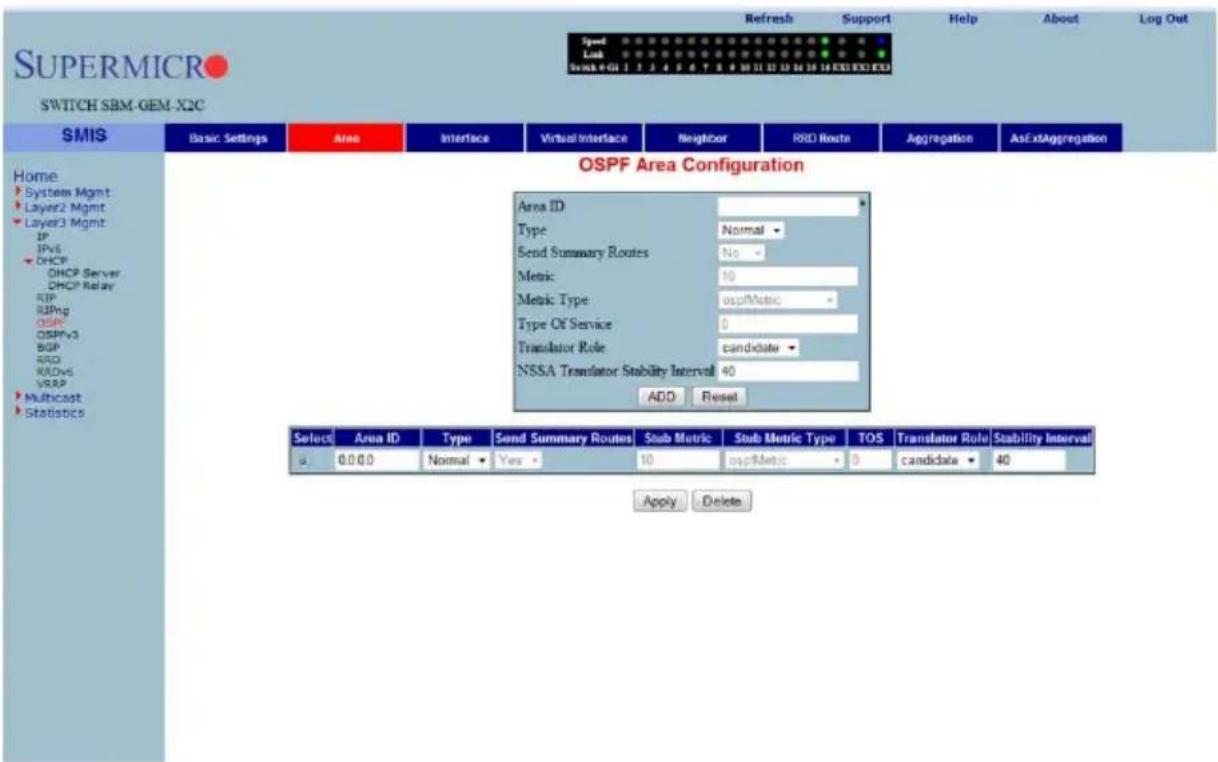Viewport: 1218px width, 762px height.
Task: Switch to the Virtual Interface tab
Action: 584,138
